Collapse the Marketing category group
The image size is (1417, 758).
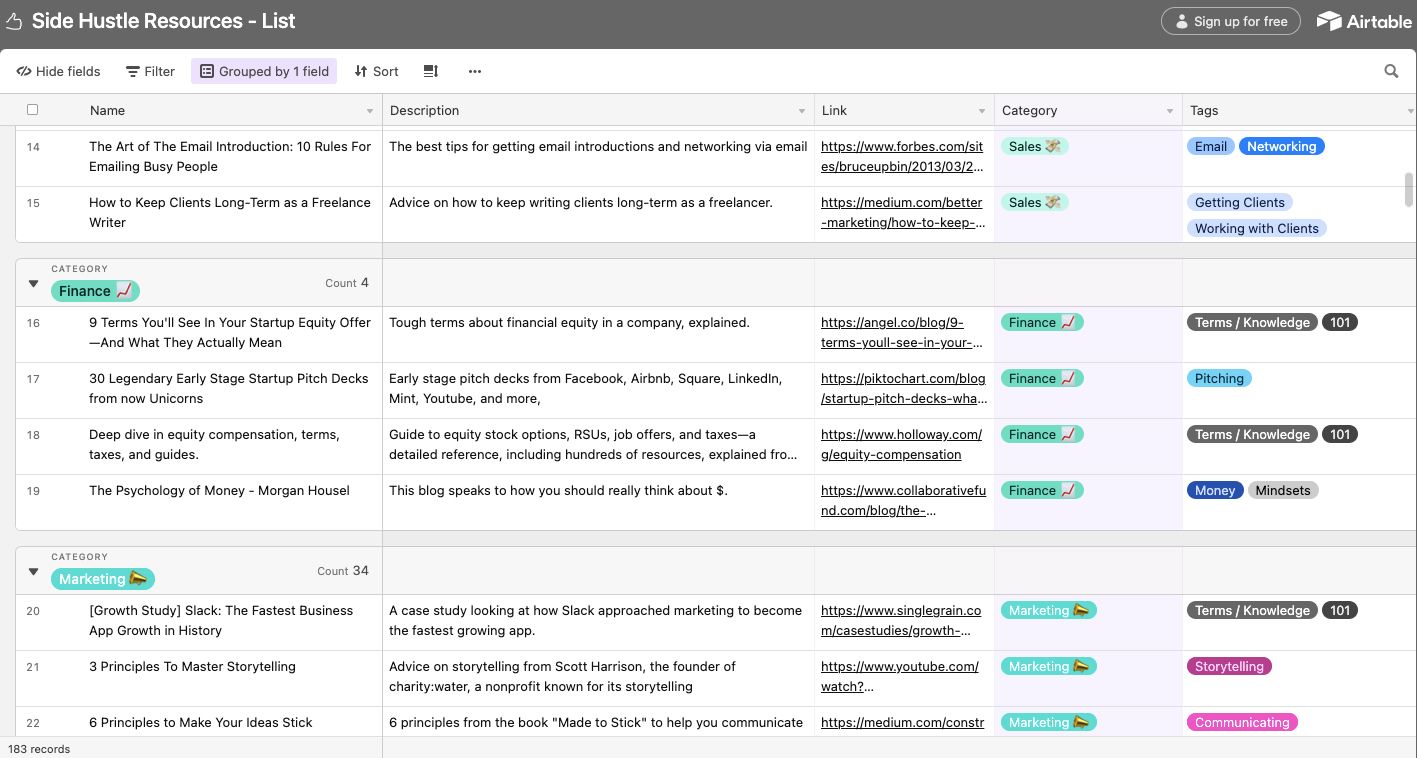pos(33,572)
